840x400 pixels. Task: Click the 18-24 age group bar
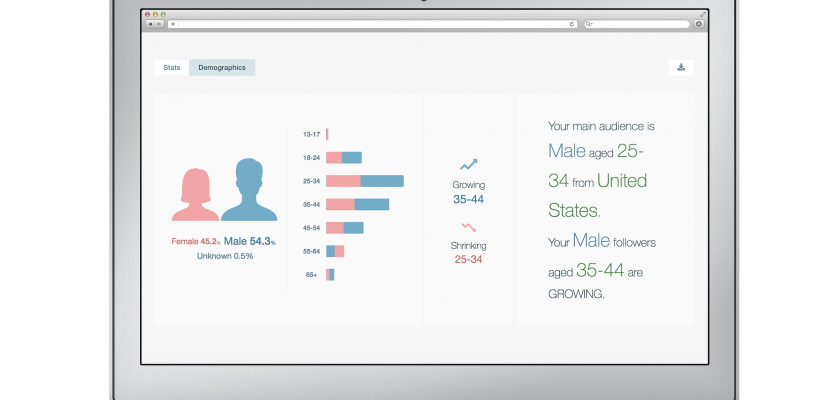[343, 158]
